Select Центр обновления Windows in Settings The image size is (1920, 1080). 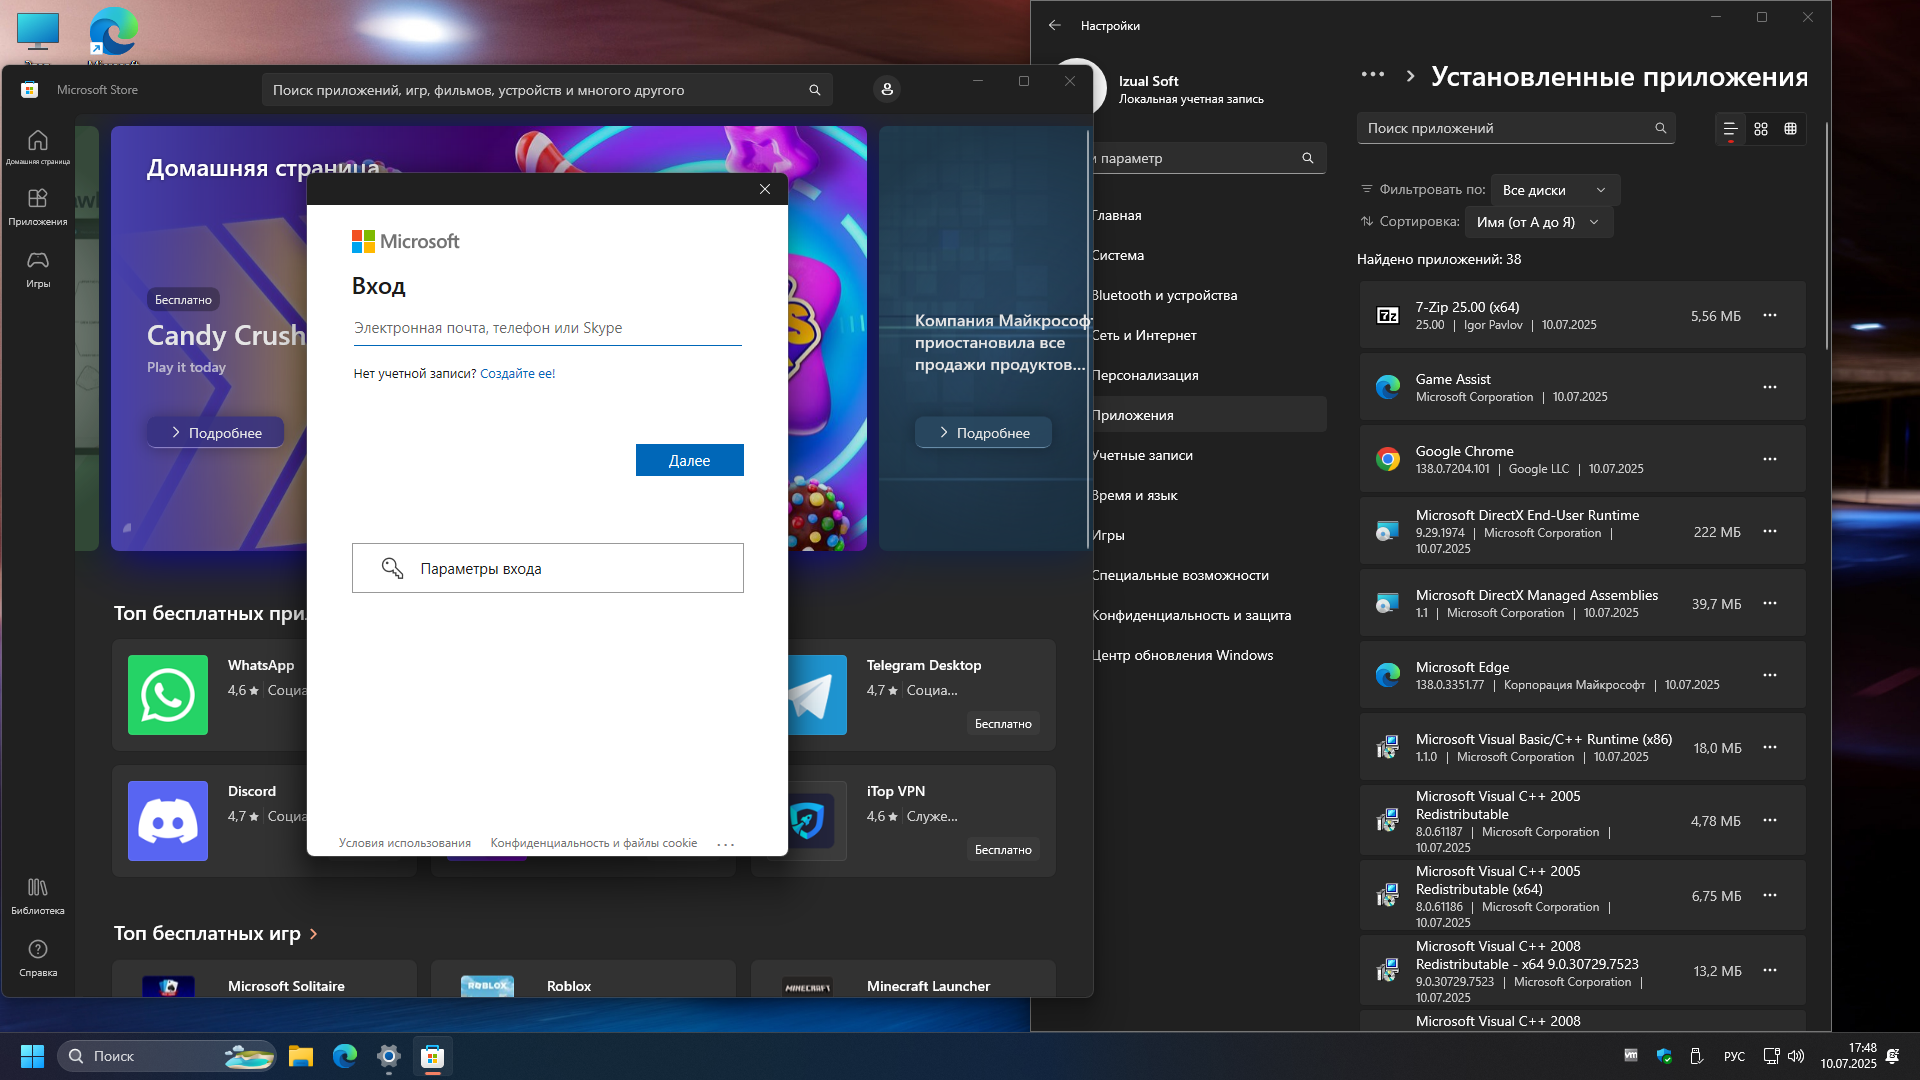click(x=1208, y=655)
